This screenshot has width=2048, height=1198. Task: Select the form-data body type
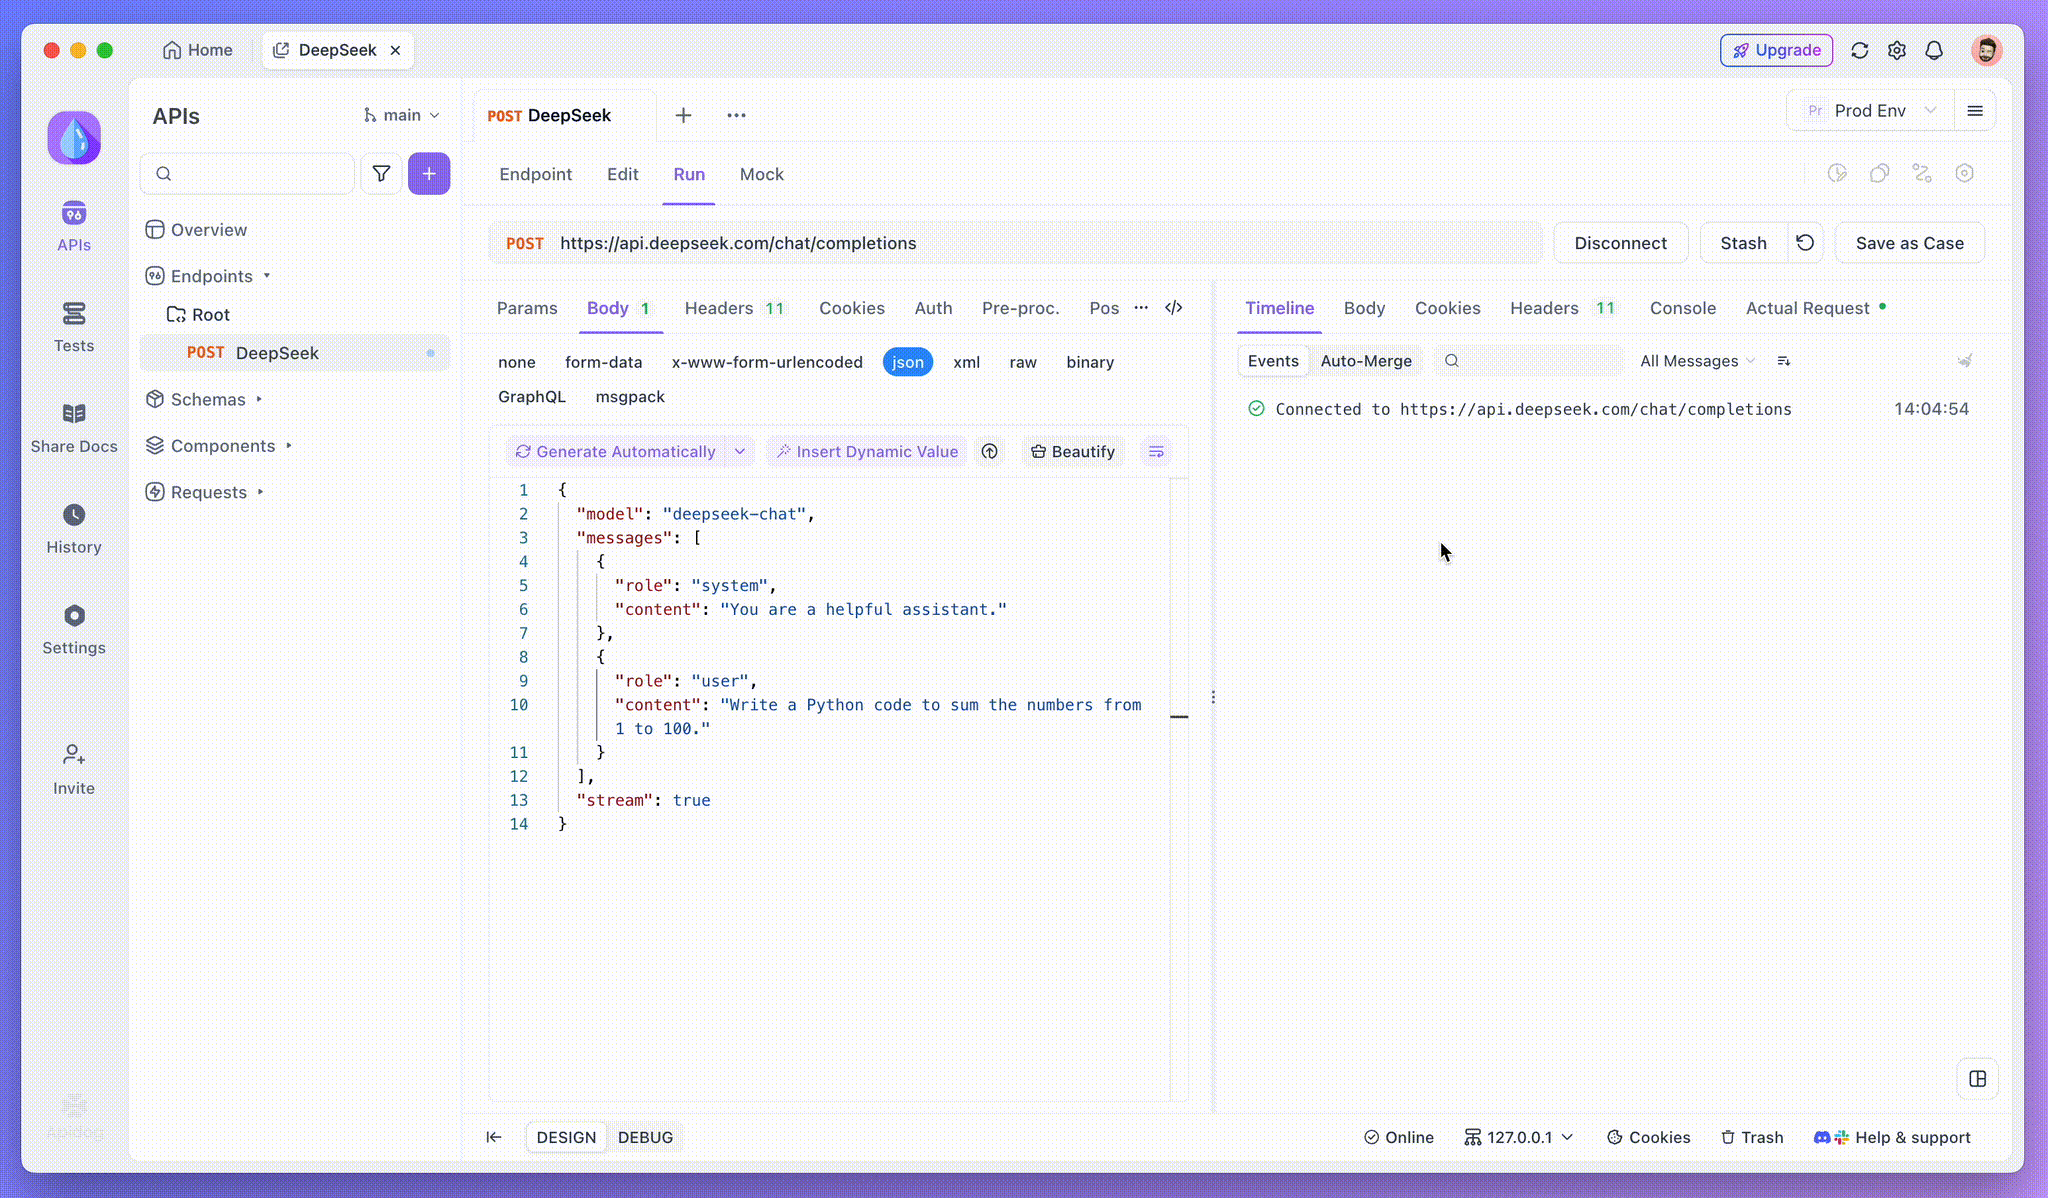[603, 362]
